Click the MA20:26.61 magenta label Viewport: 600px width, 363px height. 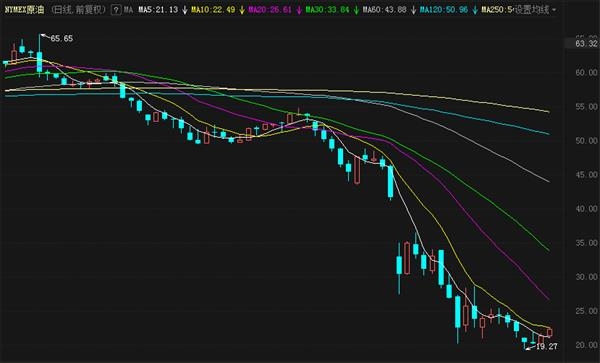(270, 10)
